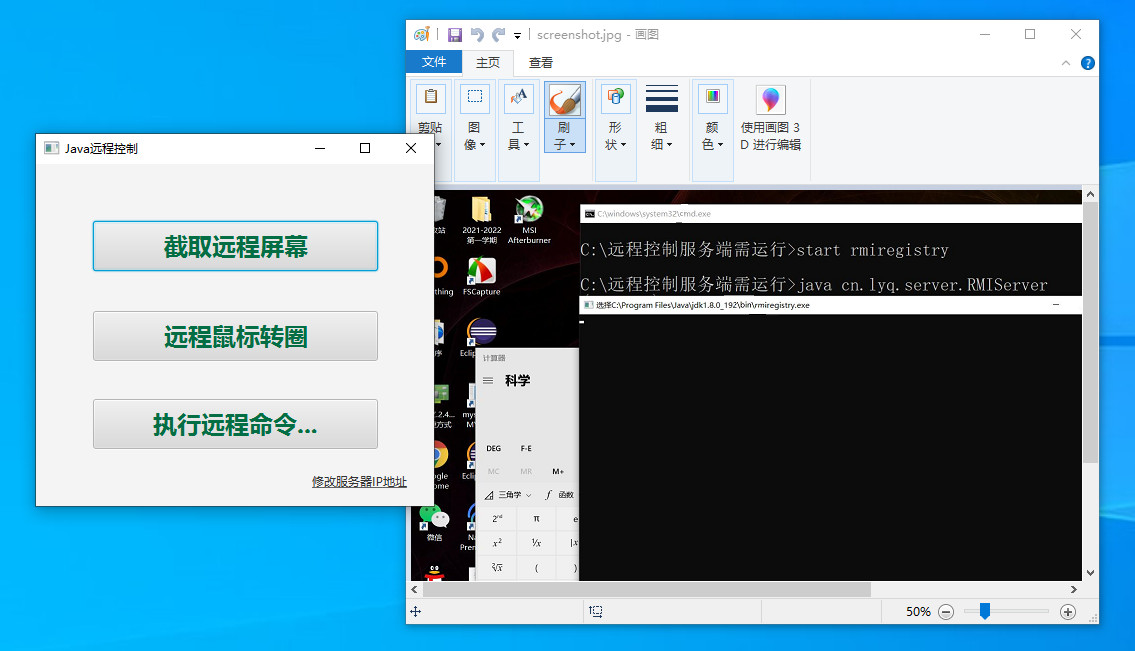Close the Java远程控制 window
This screenshot has height=651, width=1135.
coord(410,148)
